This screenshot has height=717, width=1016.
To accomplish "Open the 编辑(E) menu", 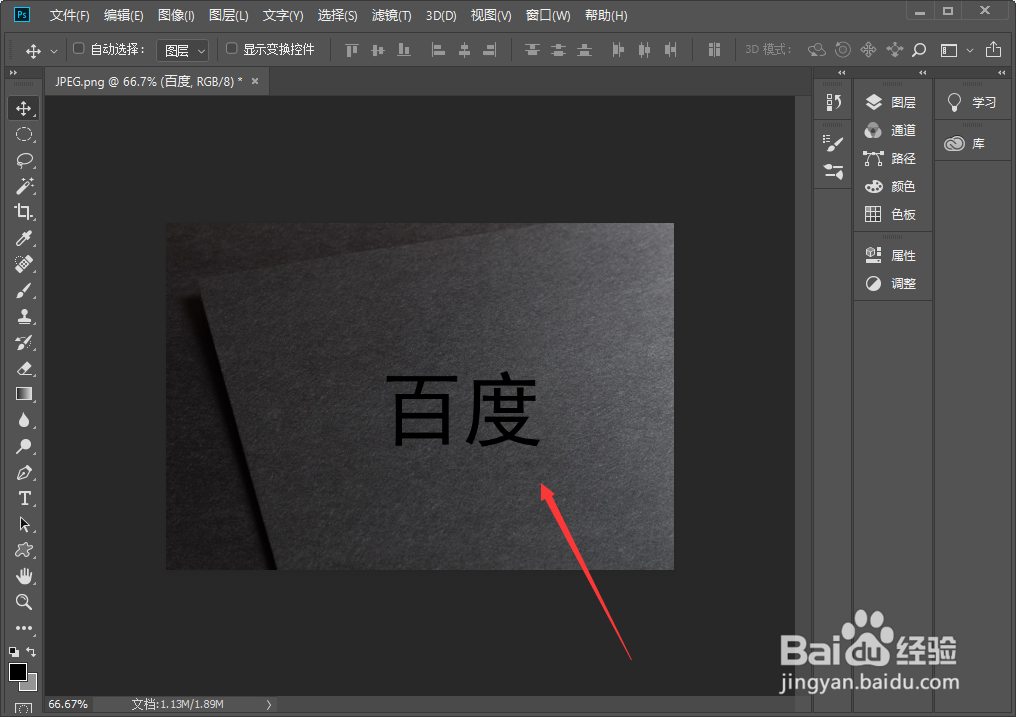I will (x=123, y=16).
